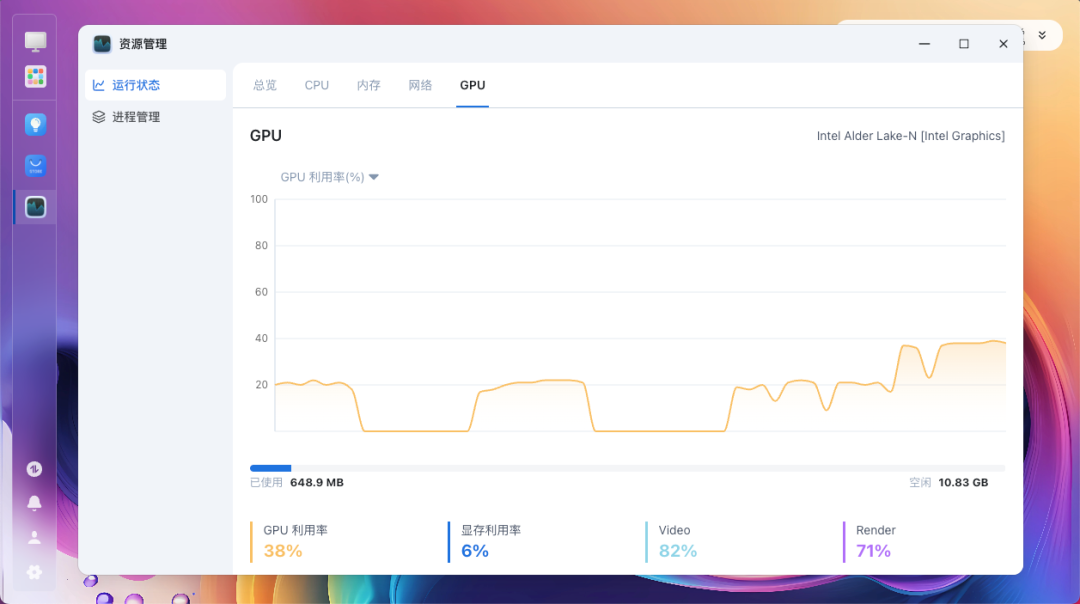Open the 内存 tab

click(x=368, y=85)
